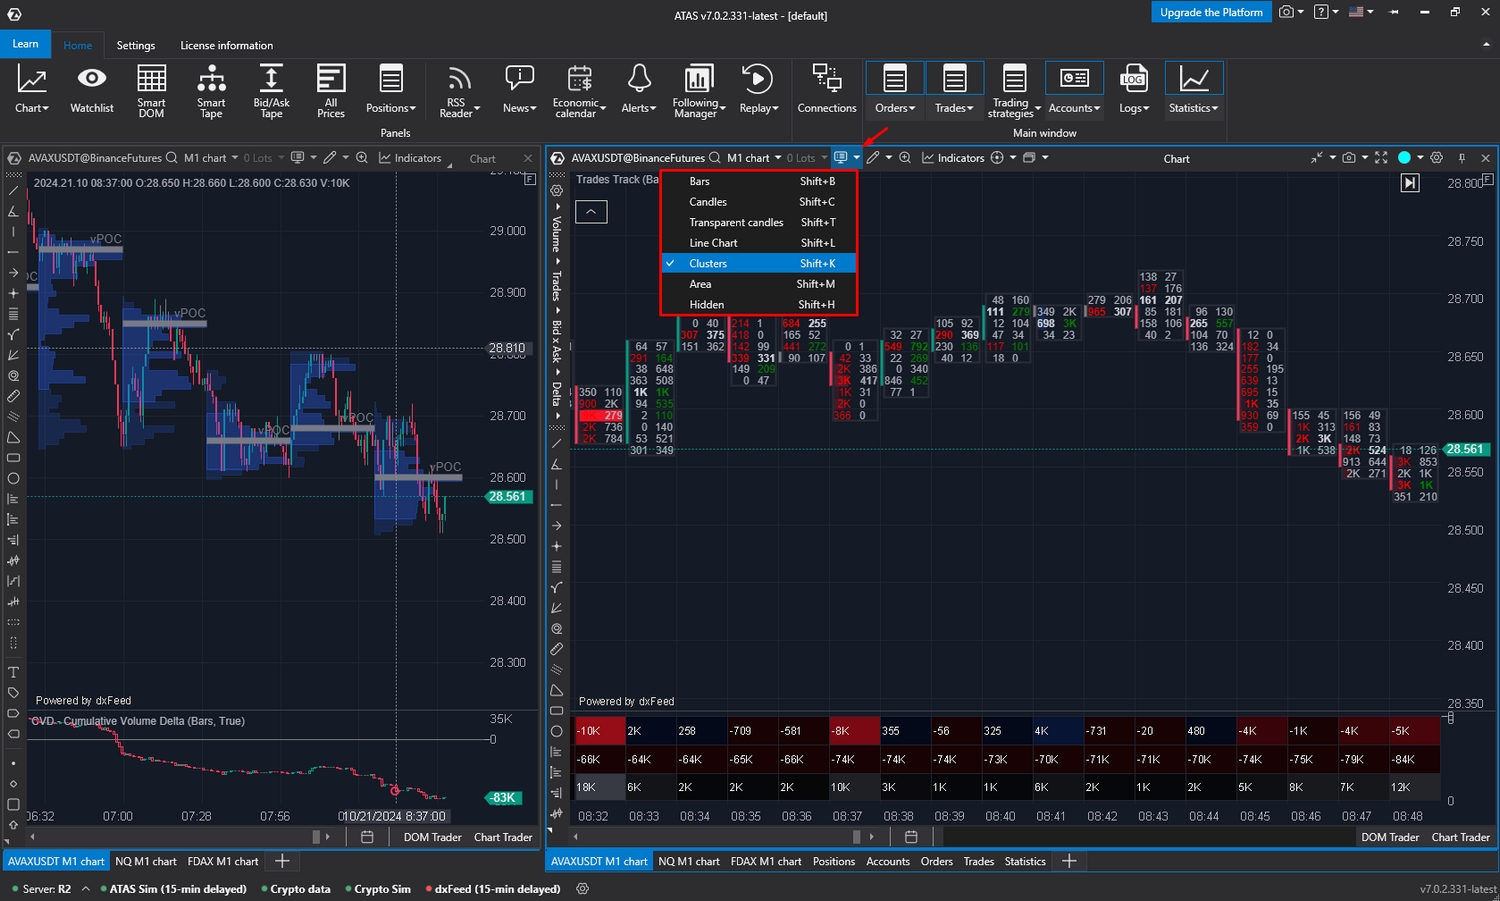Toggle the Orders main window panel
Image resolution: width=1500 pixels, height=901 pixels.
[895, 90]
